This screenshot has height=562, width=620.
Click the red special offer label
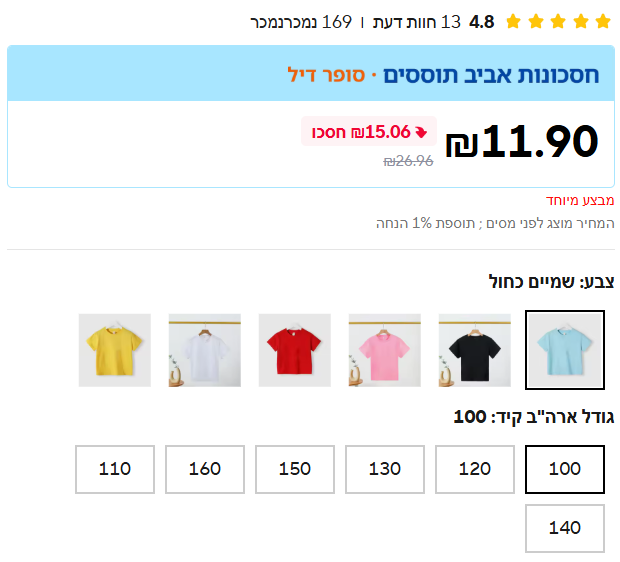580,200
